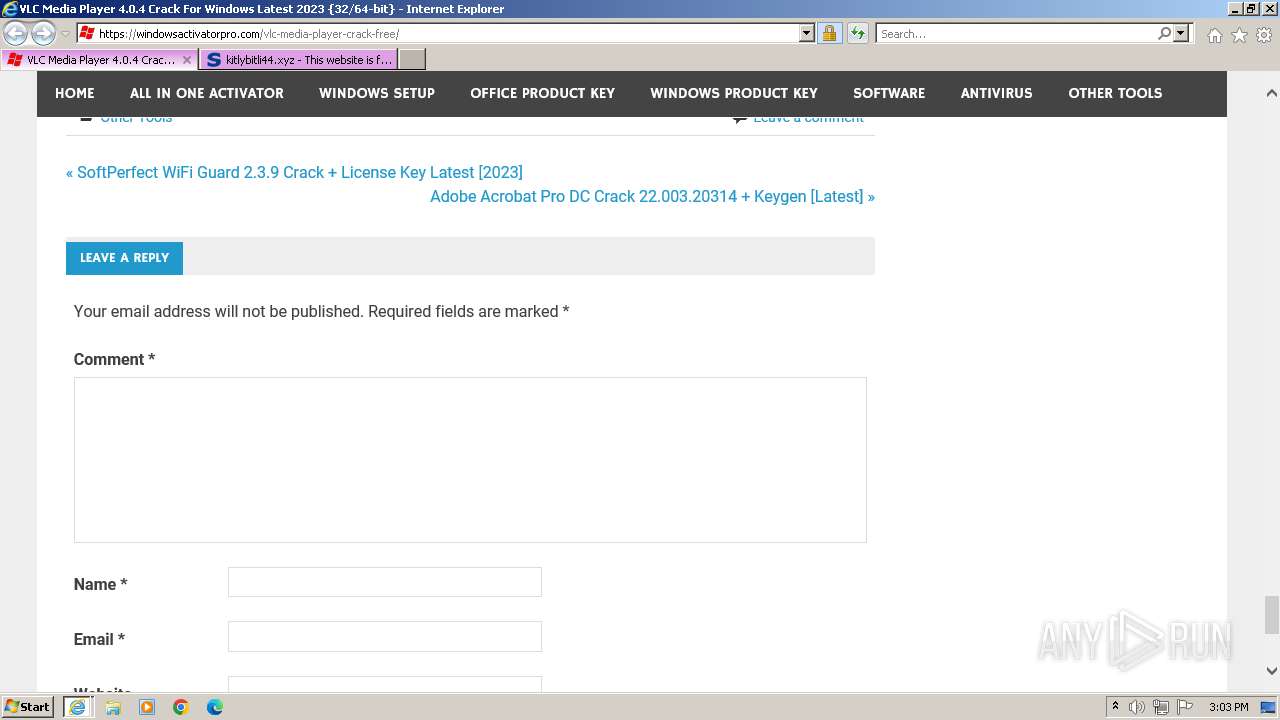Open the Tools gear icon
Viewport: 1280px width, 720px height.
click(1264, 35)
